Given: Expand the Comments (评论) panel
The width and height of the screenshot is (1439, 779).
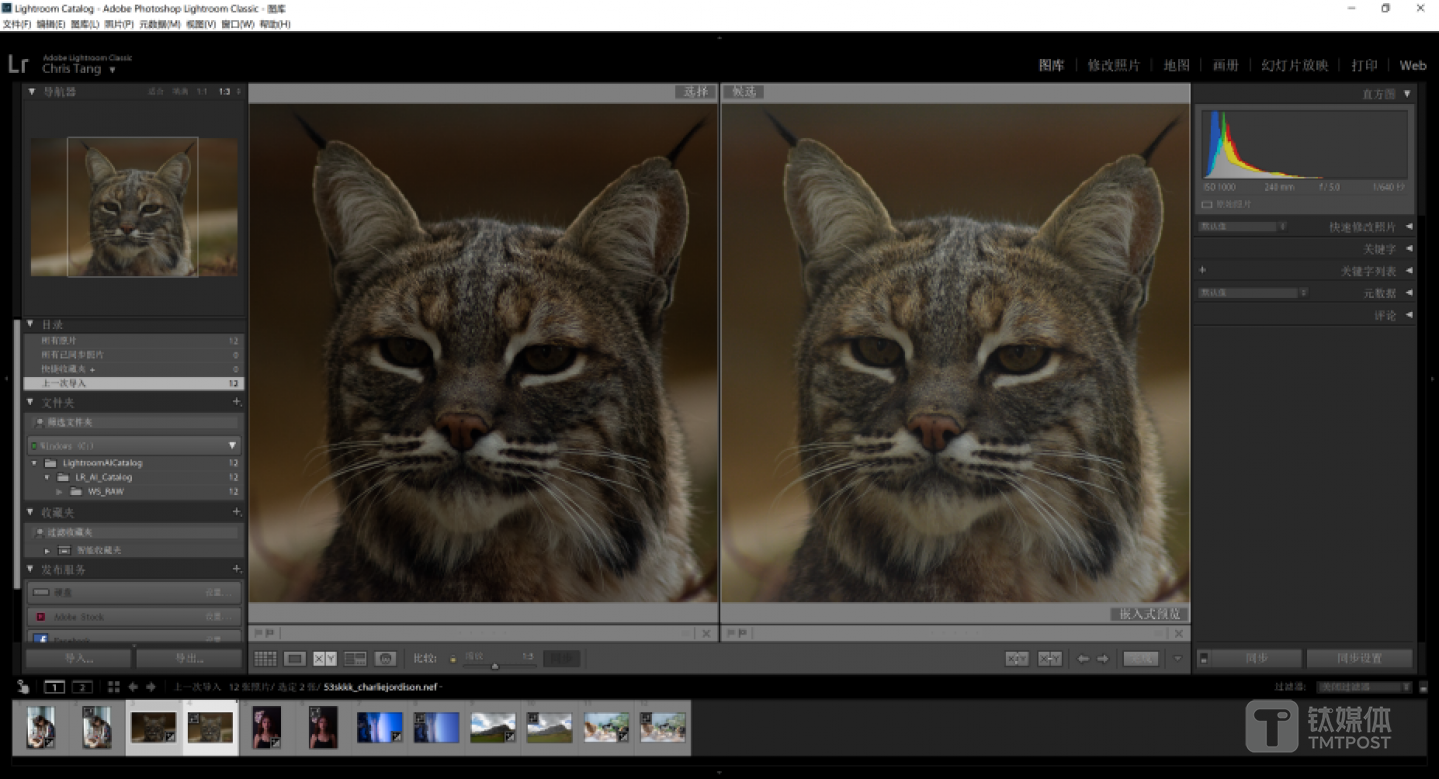Looking at the screenshot, I should pyautogui.click(x=1409, y=315).
